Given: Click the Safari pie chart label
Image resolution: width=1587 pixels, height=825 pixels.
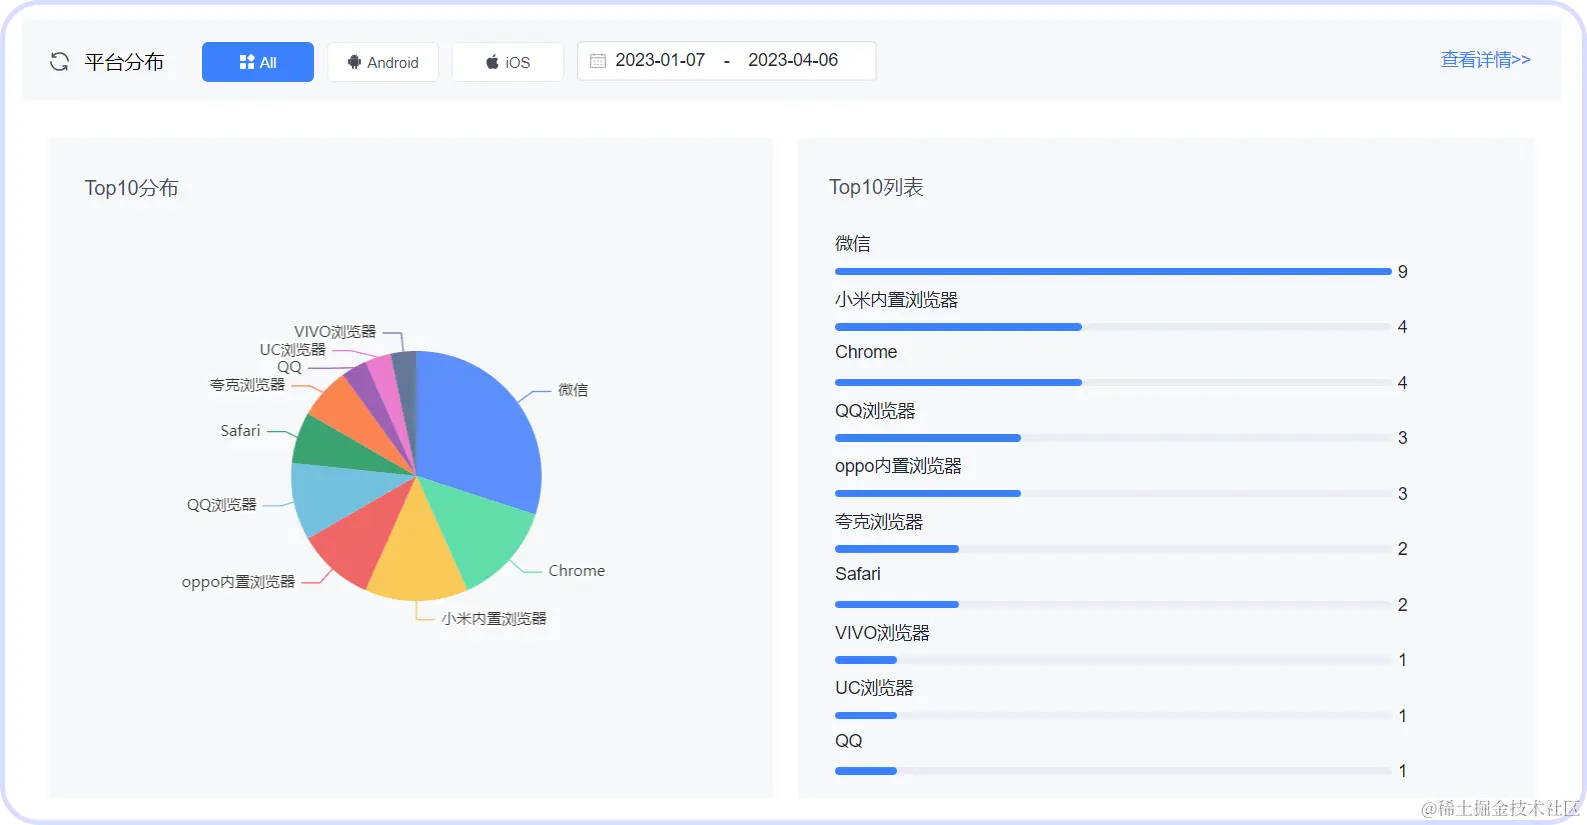Looking at the screenshot, I should pos(240,431).
